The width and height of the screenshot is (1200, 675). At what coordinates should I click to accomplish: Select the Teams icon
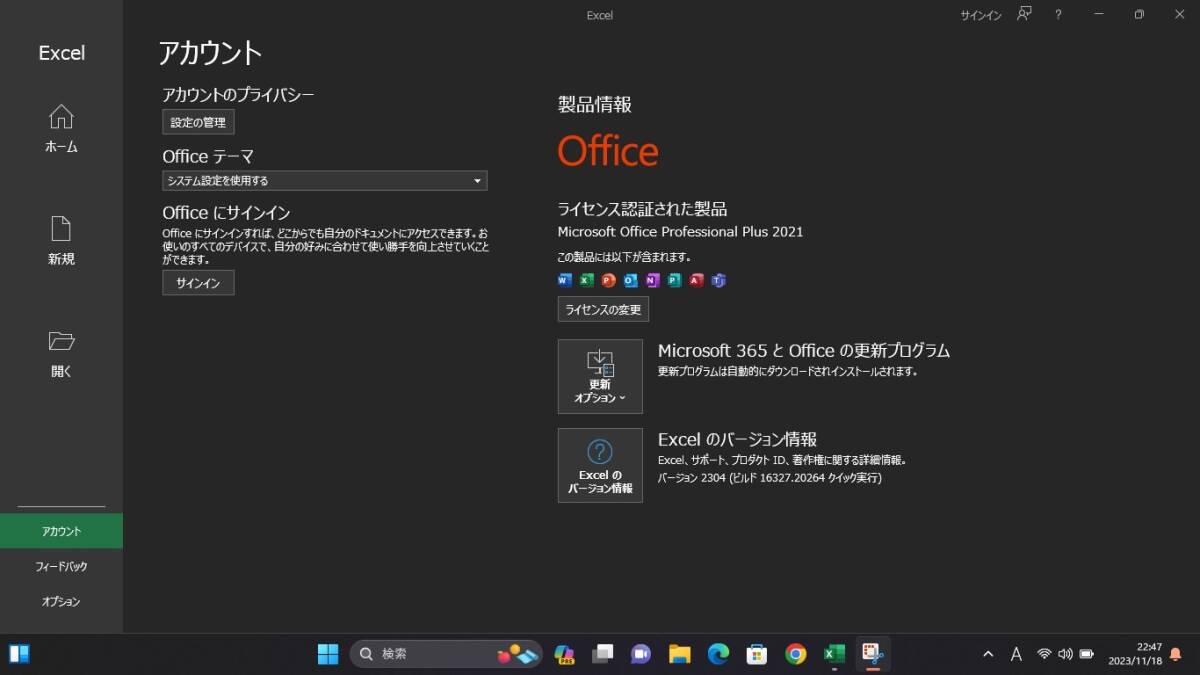coord(718,280)
